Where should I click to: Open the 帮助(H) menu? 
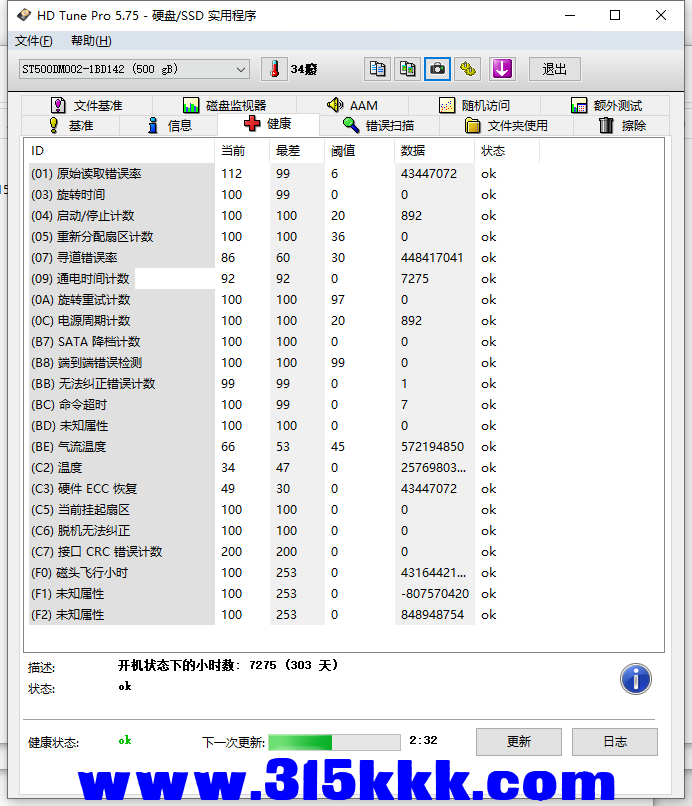pyautogui.click(x=91, y=41)
